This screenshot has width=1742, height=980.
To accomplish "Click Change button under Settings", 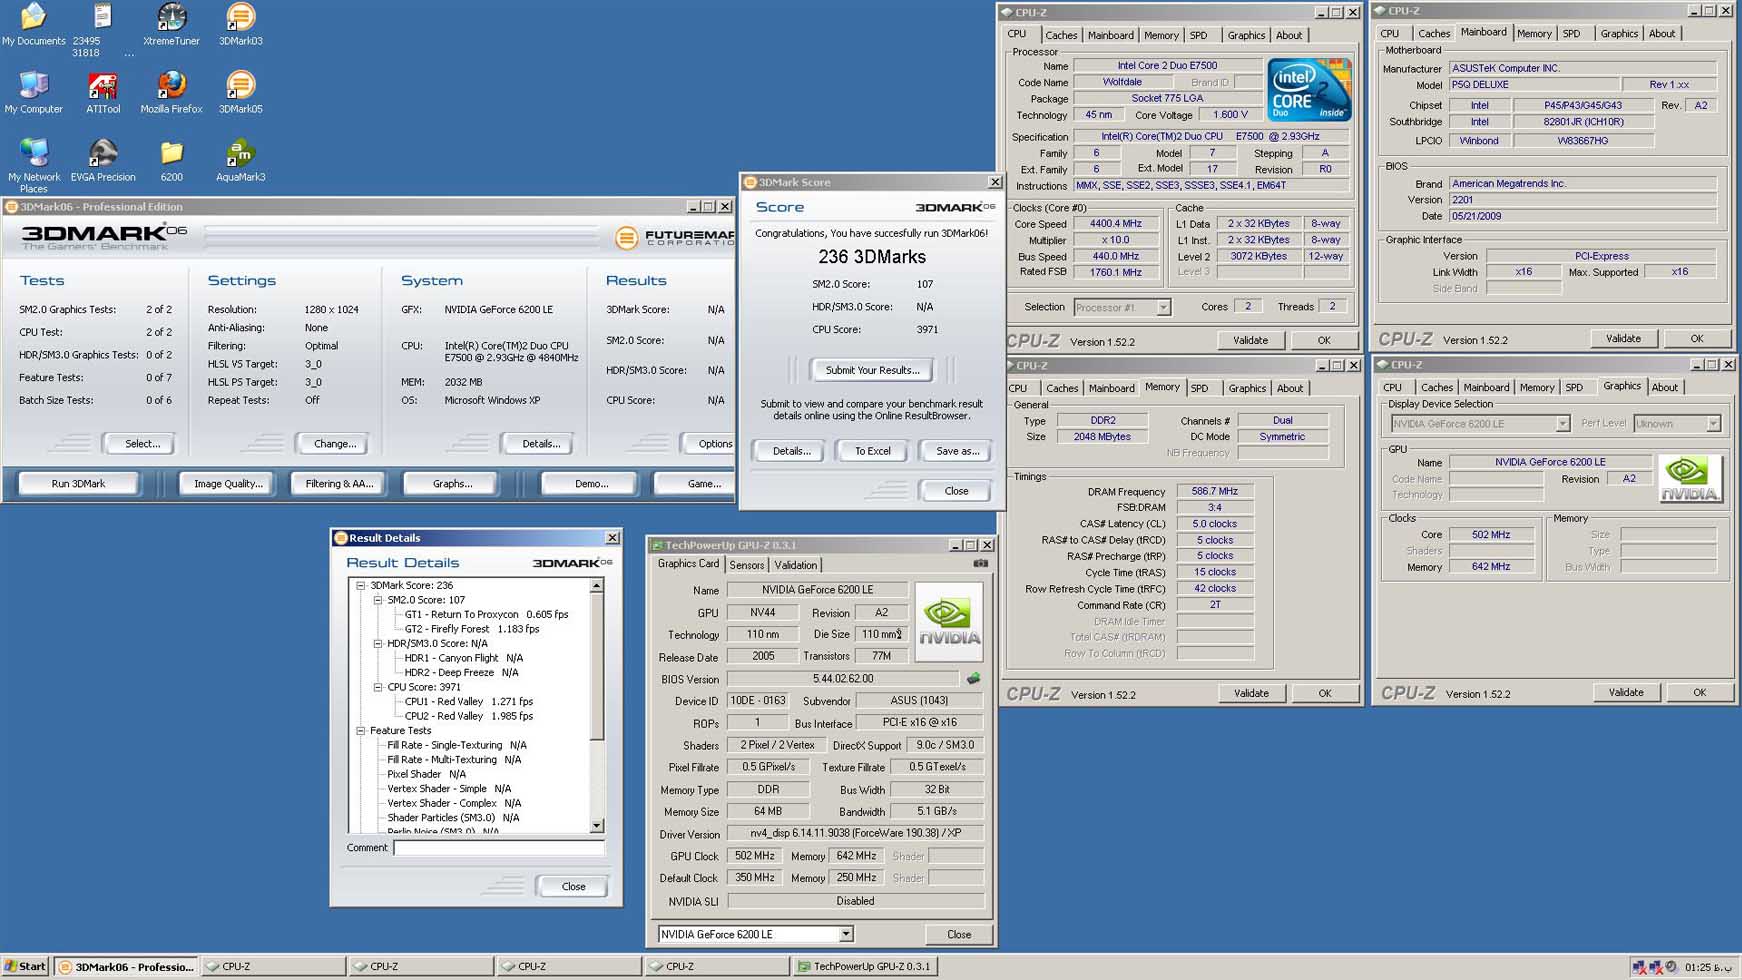I will [335, 443].
